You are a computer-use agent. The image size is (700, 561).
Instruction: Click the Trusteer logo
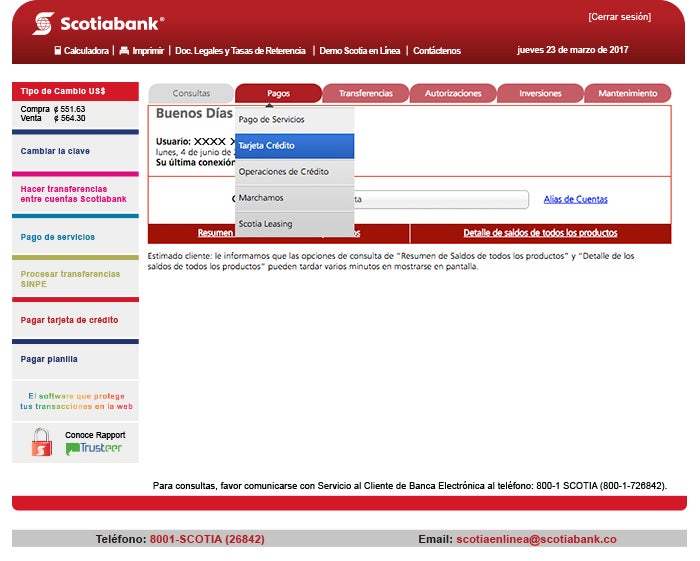[x=94, y=449]
